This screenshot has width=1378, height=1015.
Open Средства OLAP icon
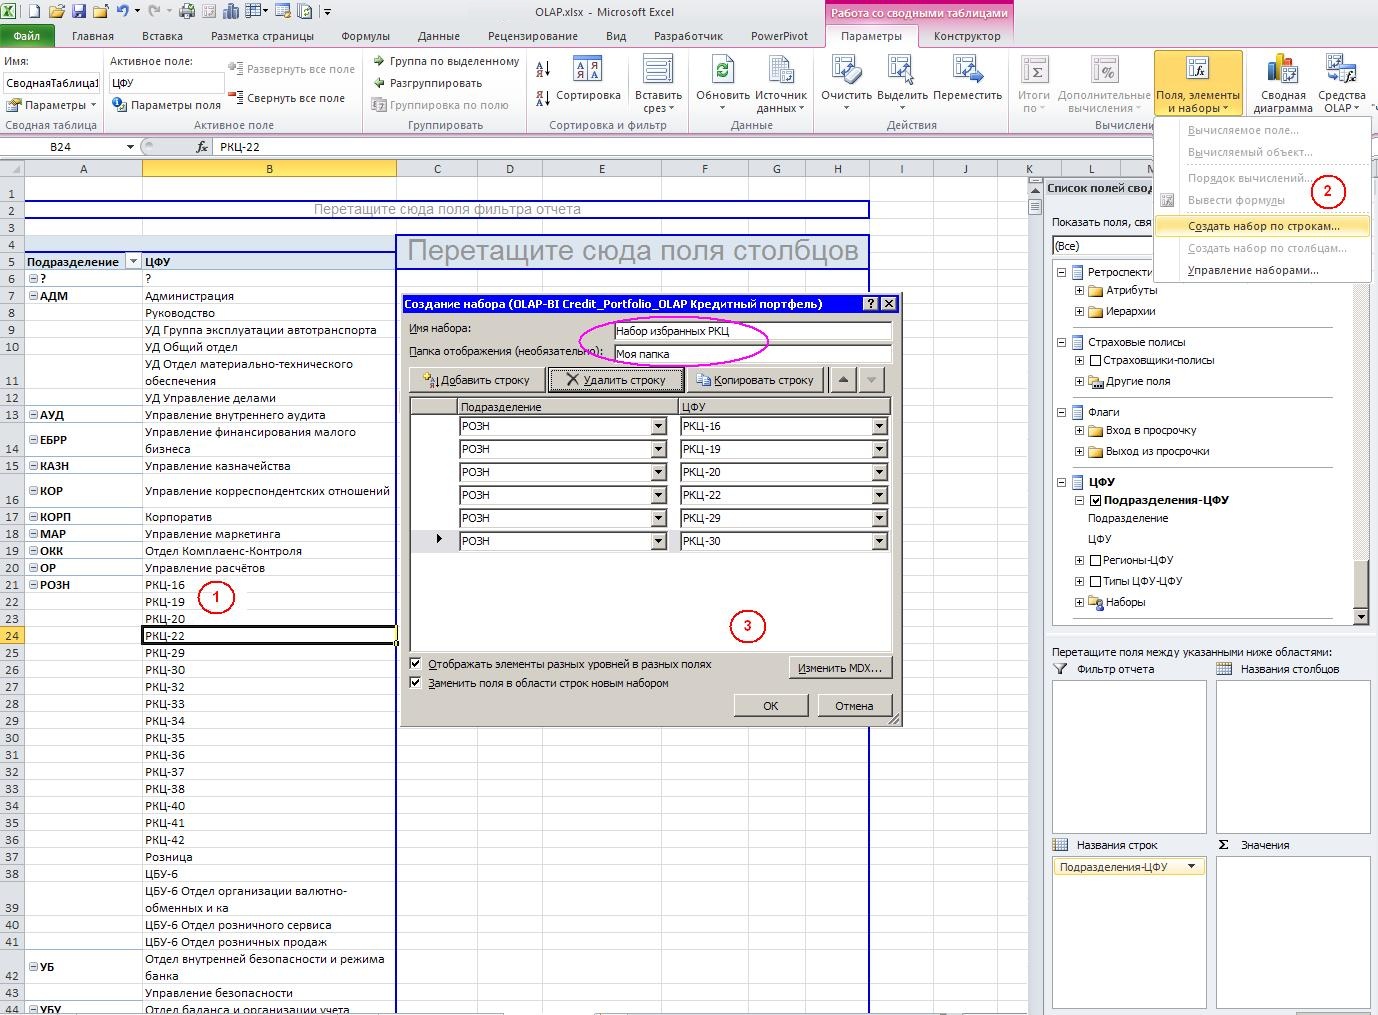[1341, 69]
